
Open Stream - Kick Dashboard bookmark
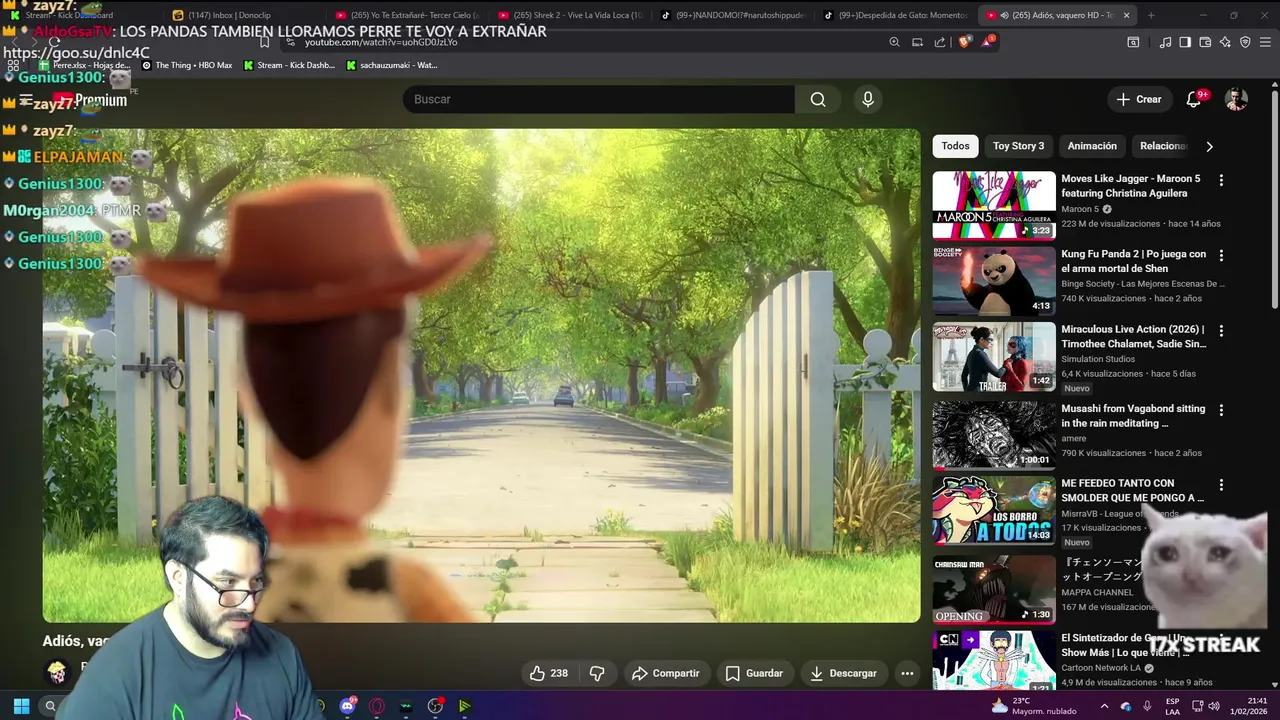click(290, 65)
